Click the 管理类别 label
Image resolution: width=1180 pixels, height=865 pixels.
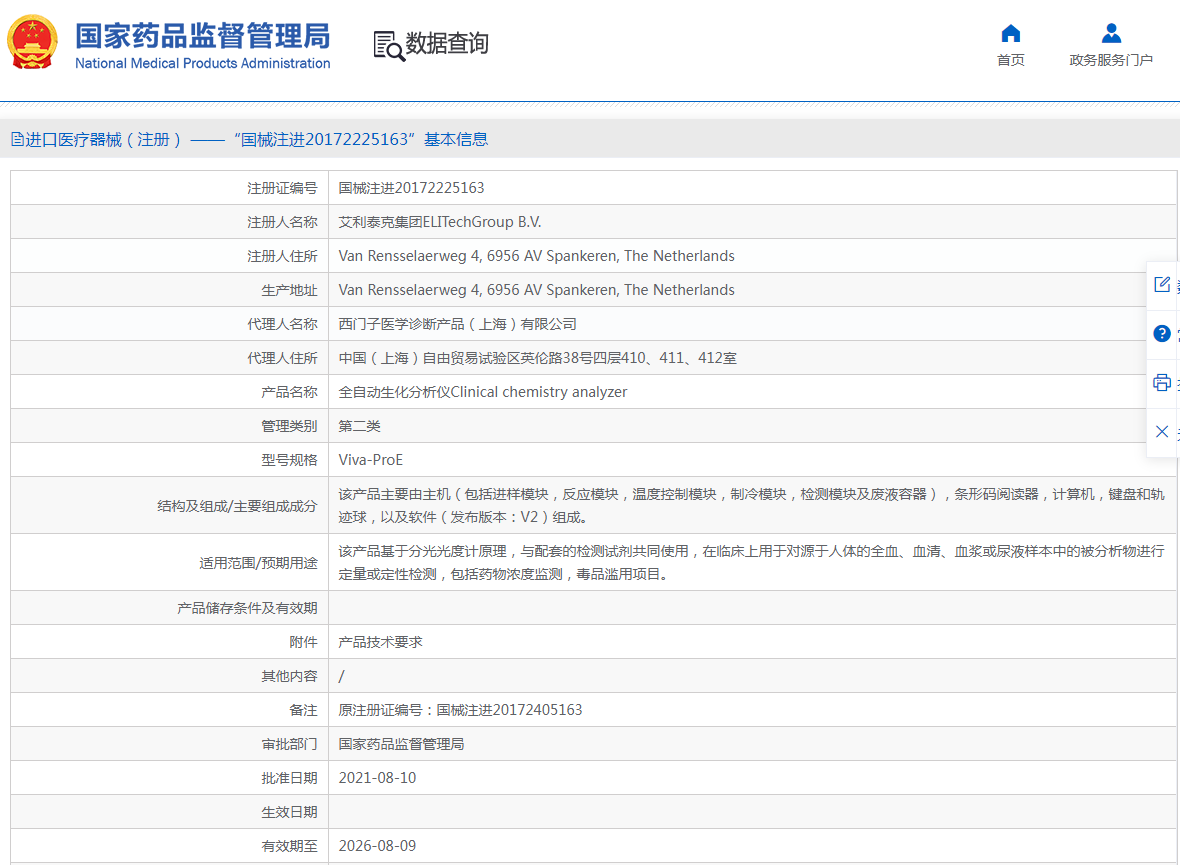pyautogui.click(x=289, y=426)
